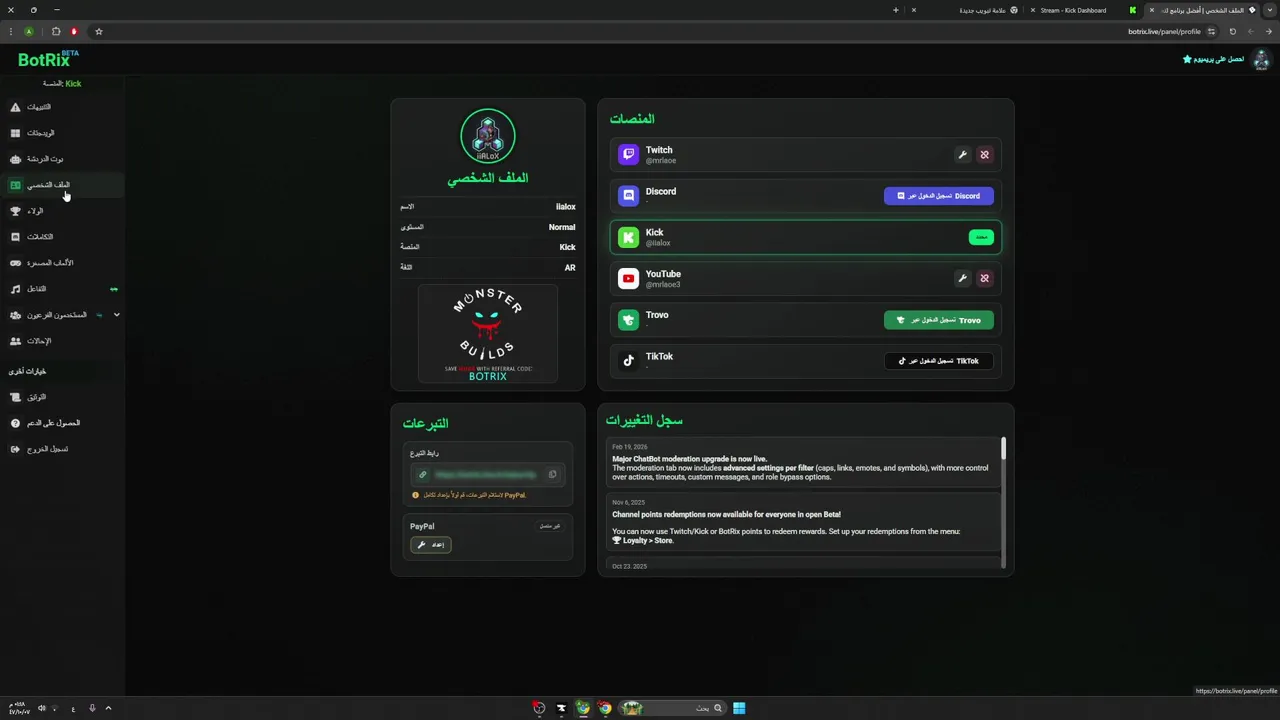Click the blurred donation link field
The width and height of the screenshot is (1280, 720).
pyautogui.click(x=485, y=475)
